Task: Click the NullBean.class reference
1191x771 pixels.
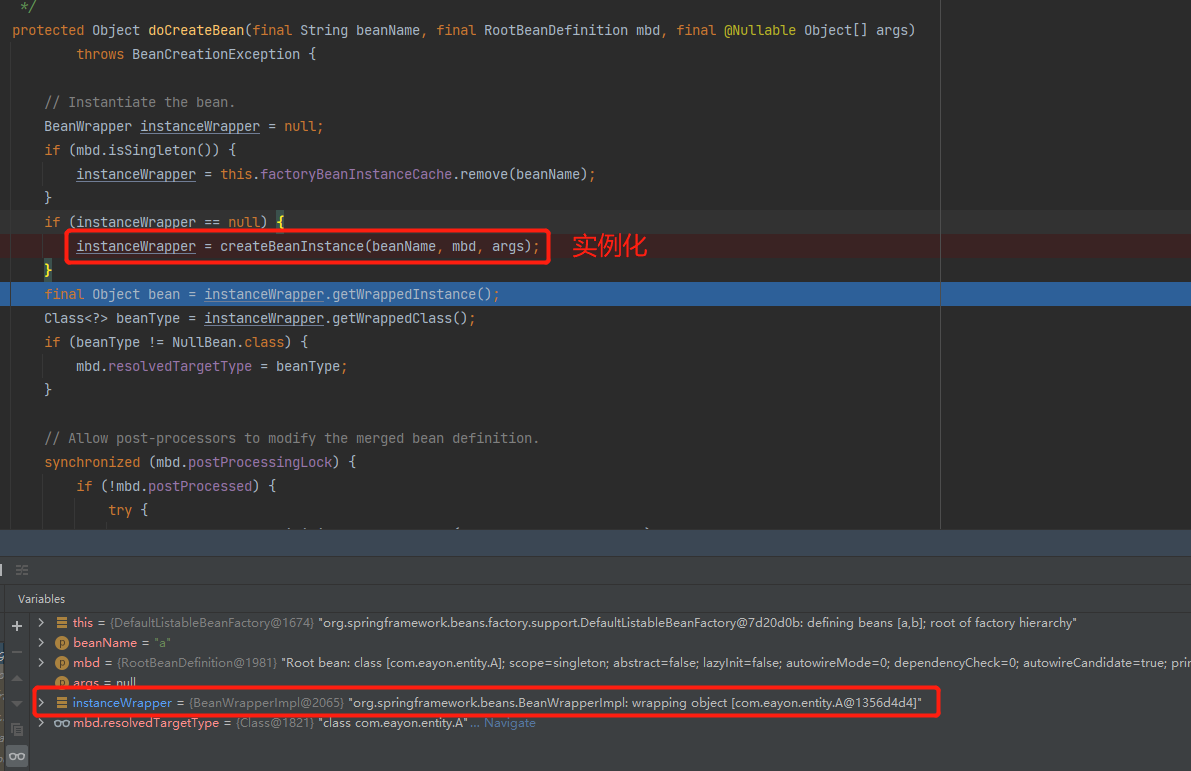Action: tap(228, 342)
